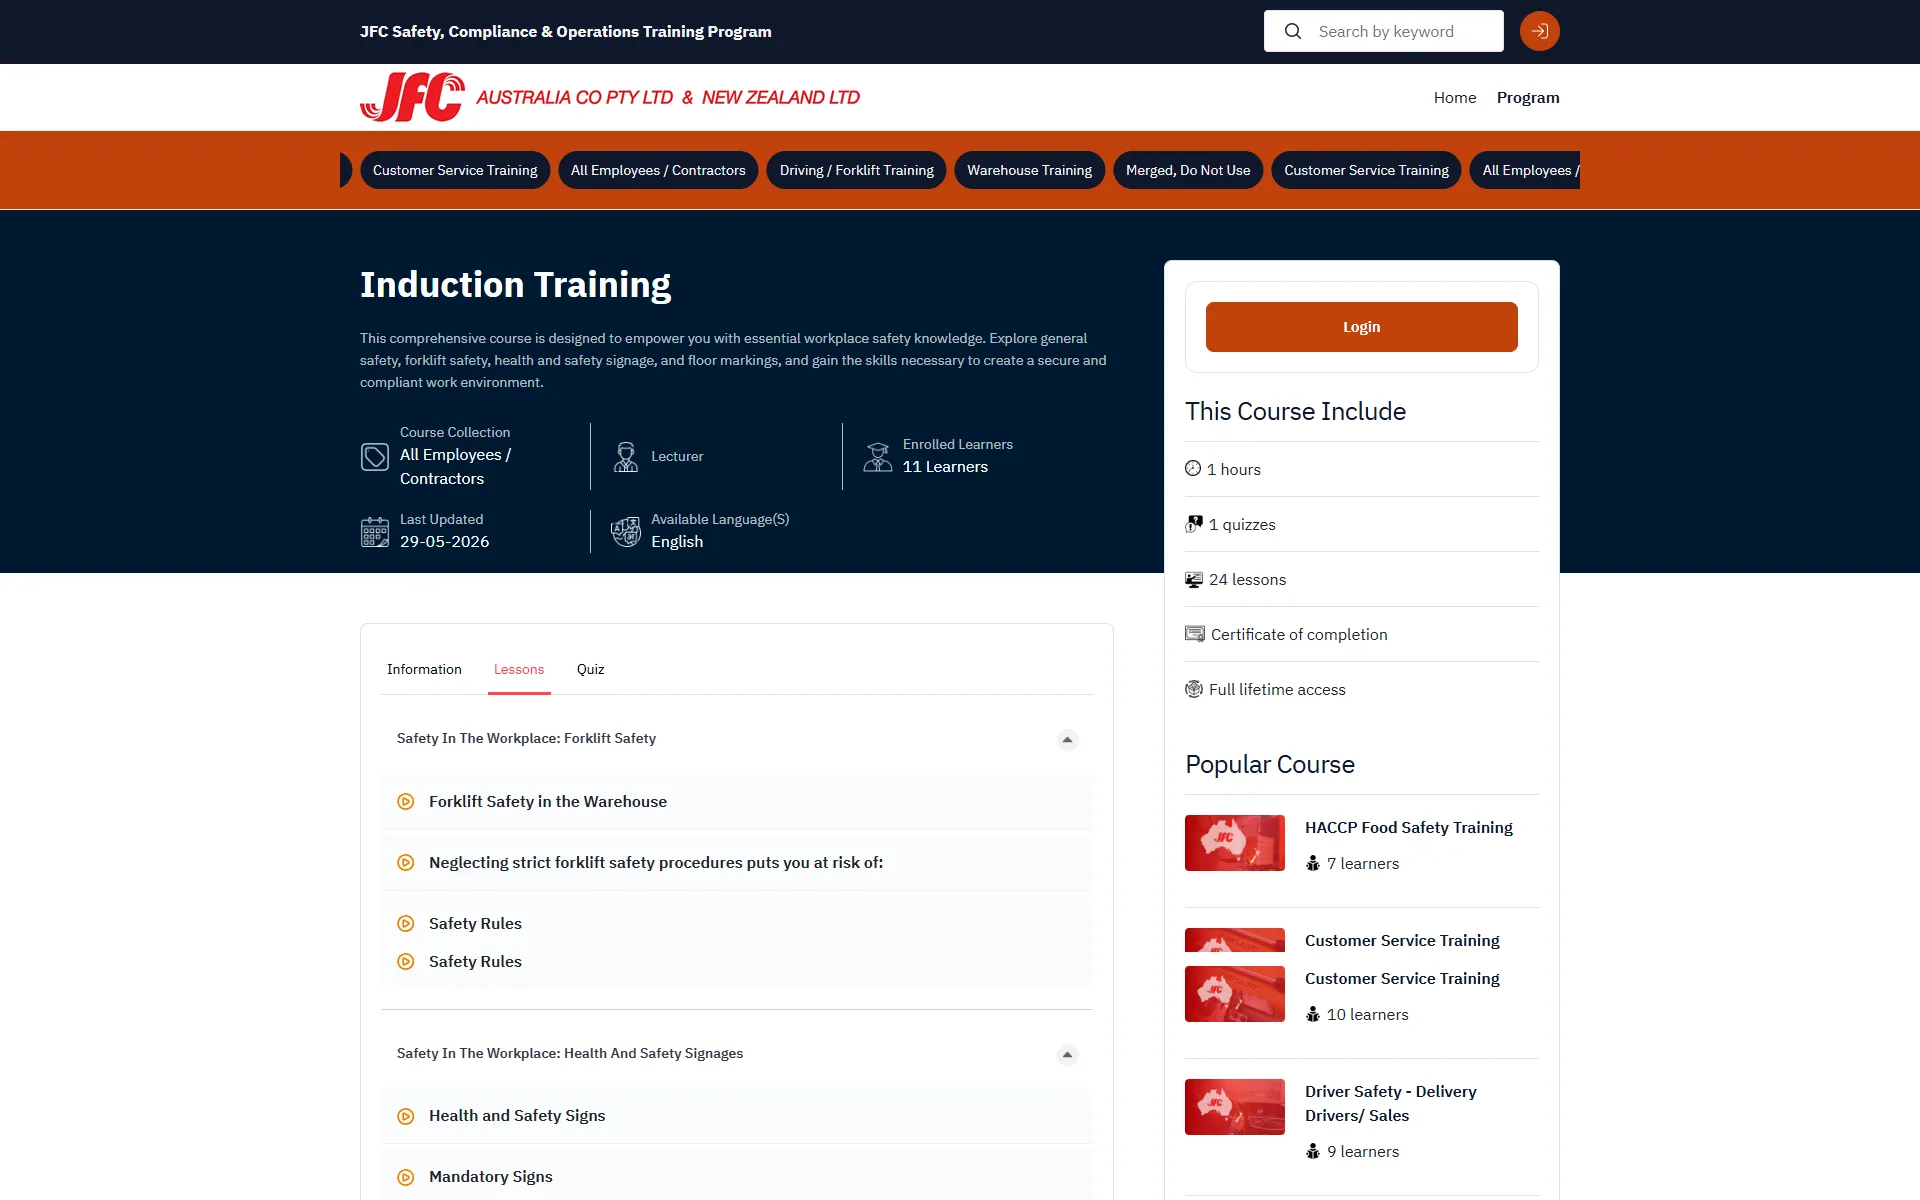Open HACCP Food Safety Training course
Viewport: 1920px width, 1200px height.
[x=1408, y=827]
